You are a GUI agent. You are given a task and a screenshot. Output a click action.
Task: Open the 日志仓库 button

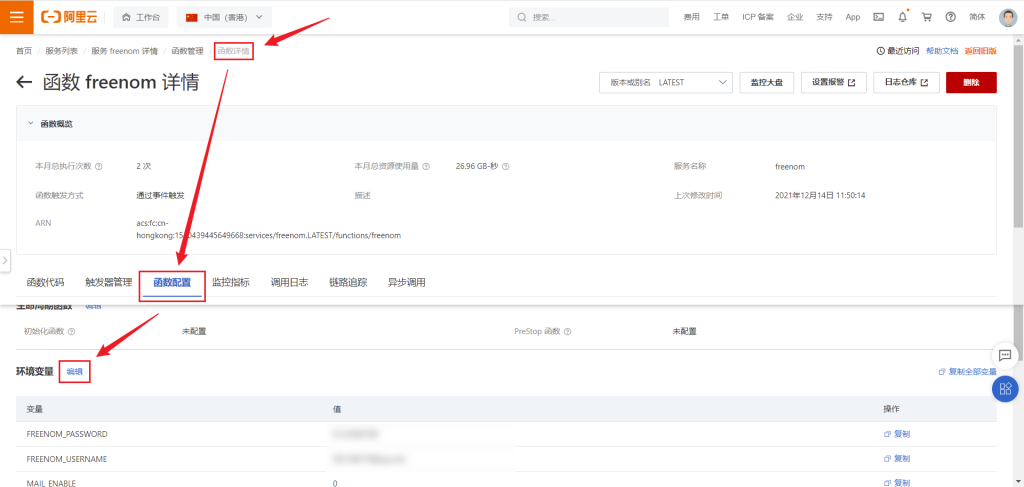click(906, 83)
